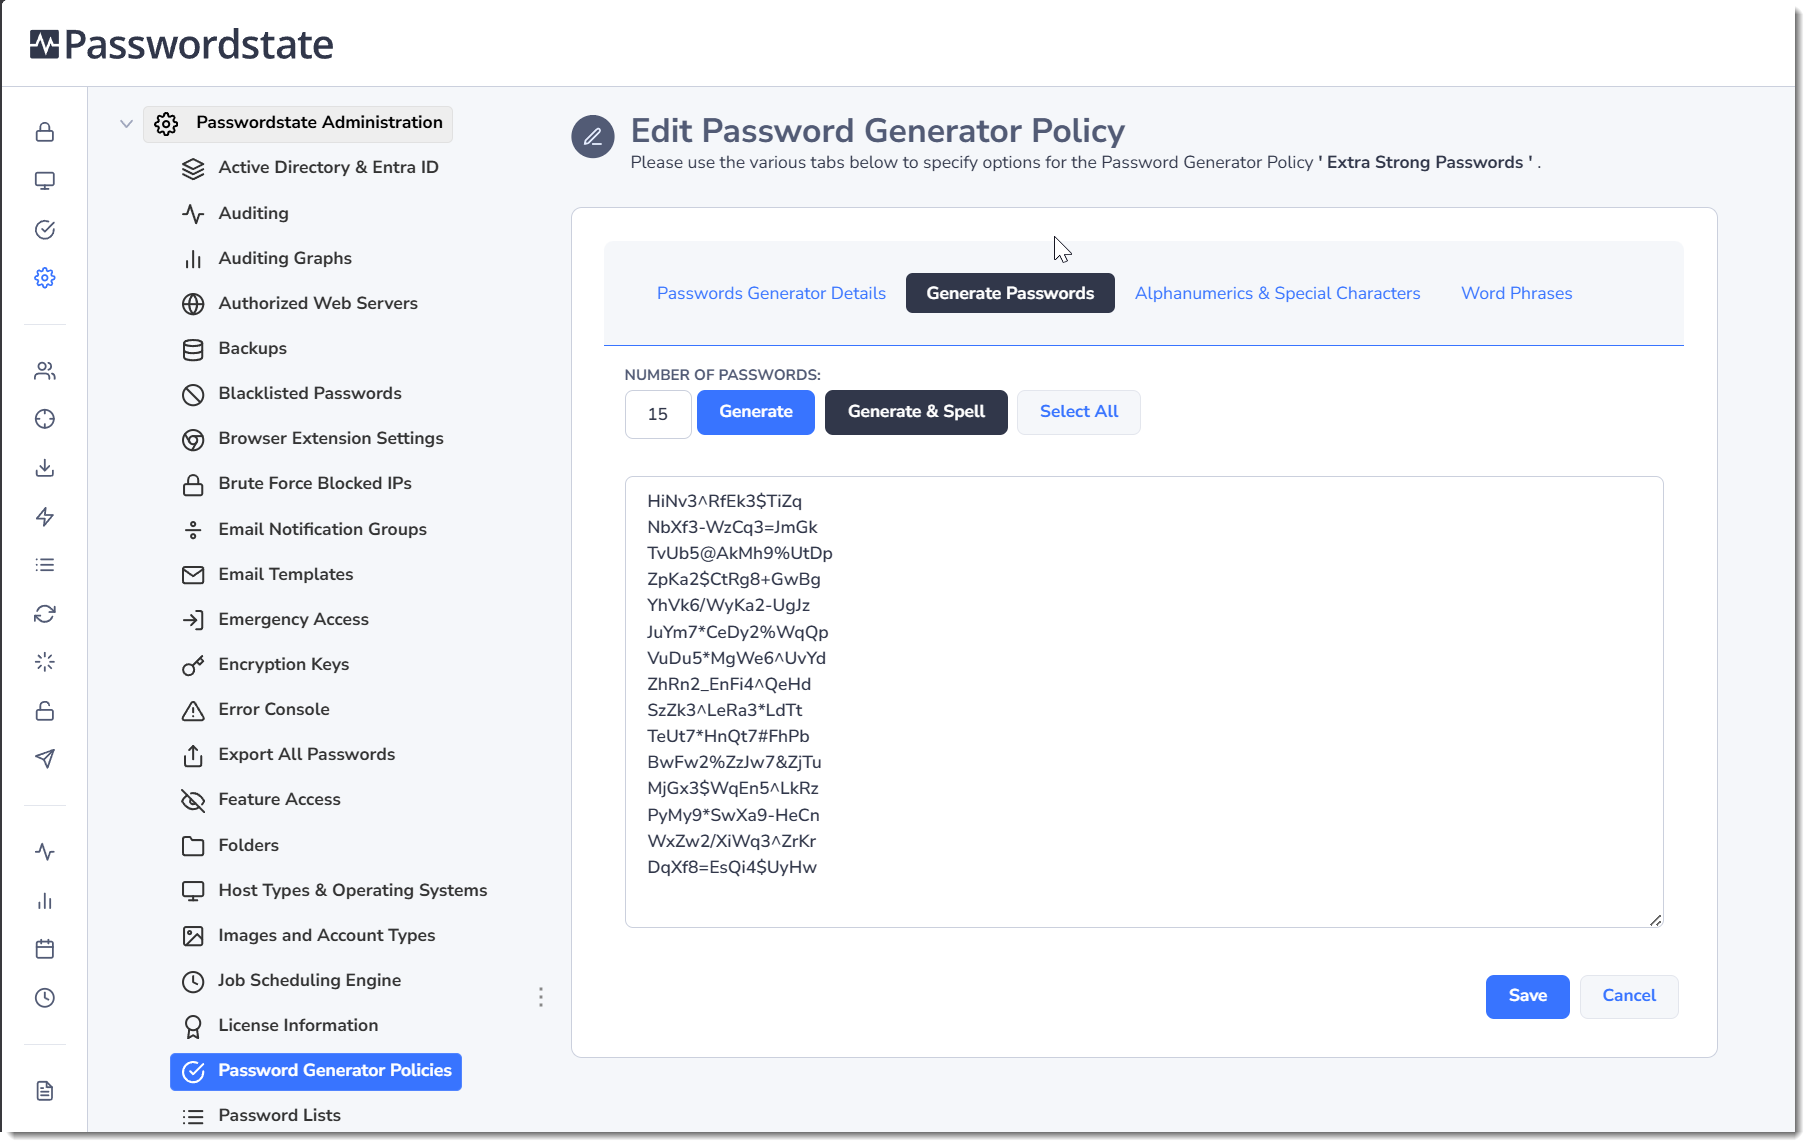Select the Generate Passwords tab
The width and height of the screenshot is (1810, 1147).
pos(1010,293)
